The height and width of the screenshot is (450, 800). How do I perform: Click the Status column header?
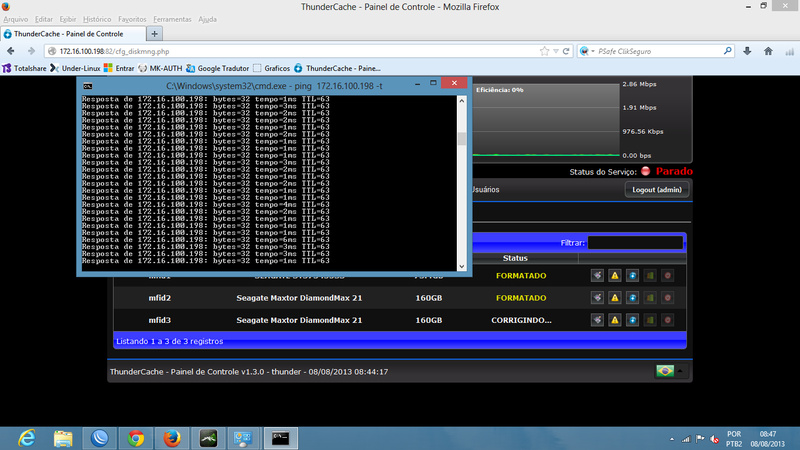pyautogui.click(x=515, y=258)
